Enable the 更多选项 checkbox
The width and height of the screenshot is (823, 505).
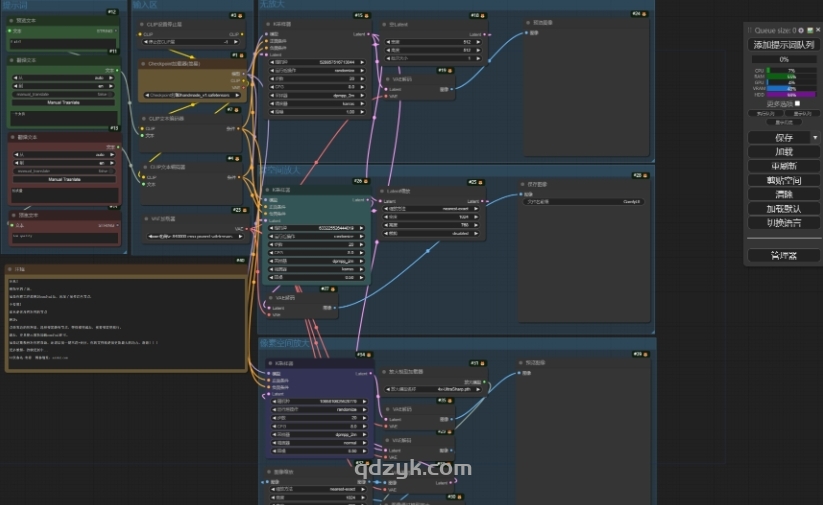797,103
